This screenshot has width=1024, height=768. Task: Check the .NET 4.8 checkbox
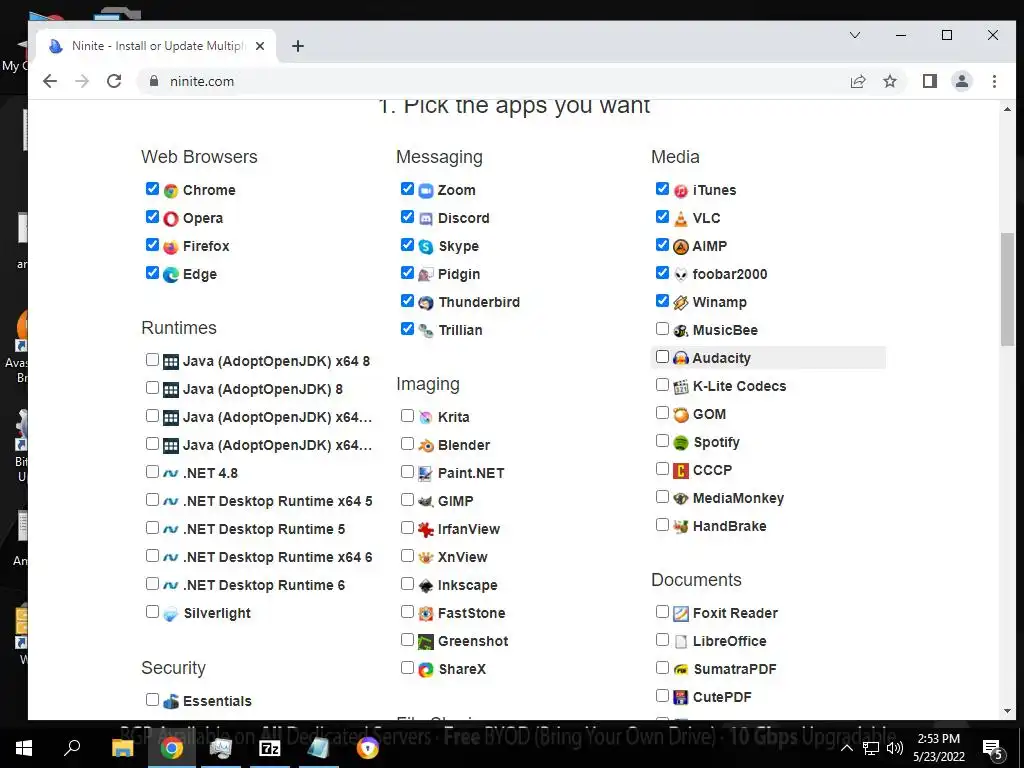152,472
